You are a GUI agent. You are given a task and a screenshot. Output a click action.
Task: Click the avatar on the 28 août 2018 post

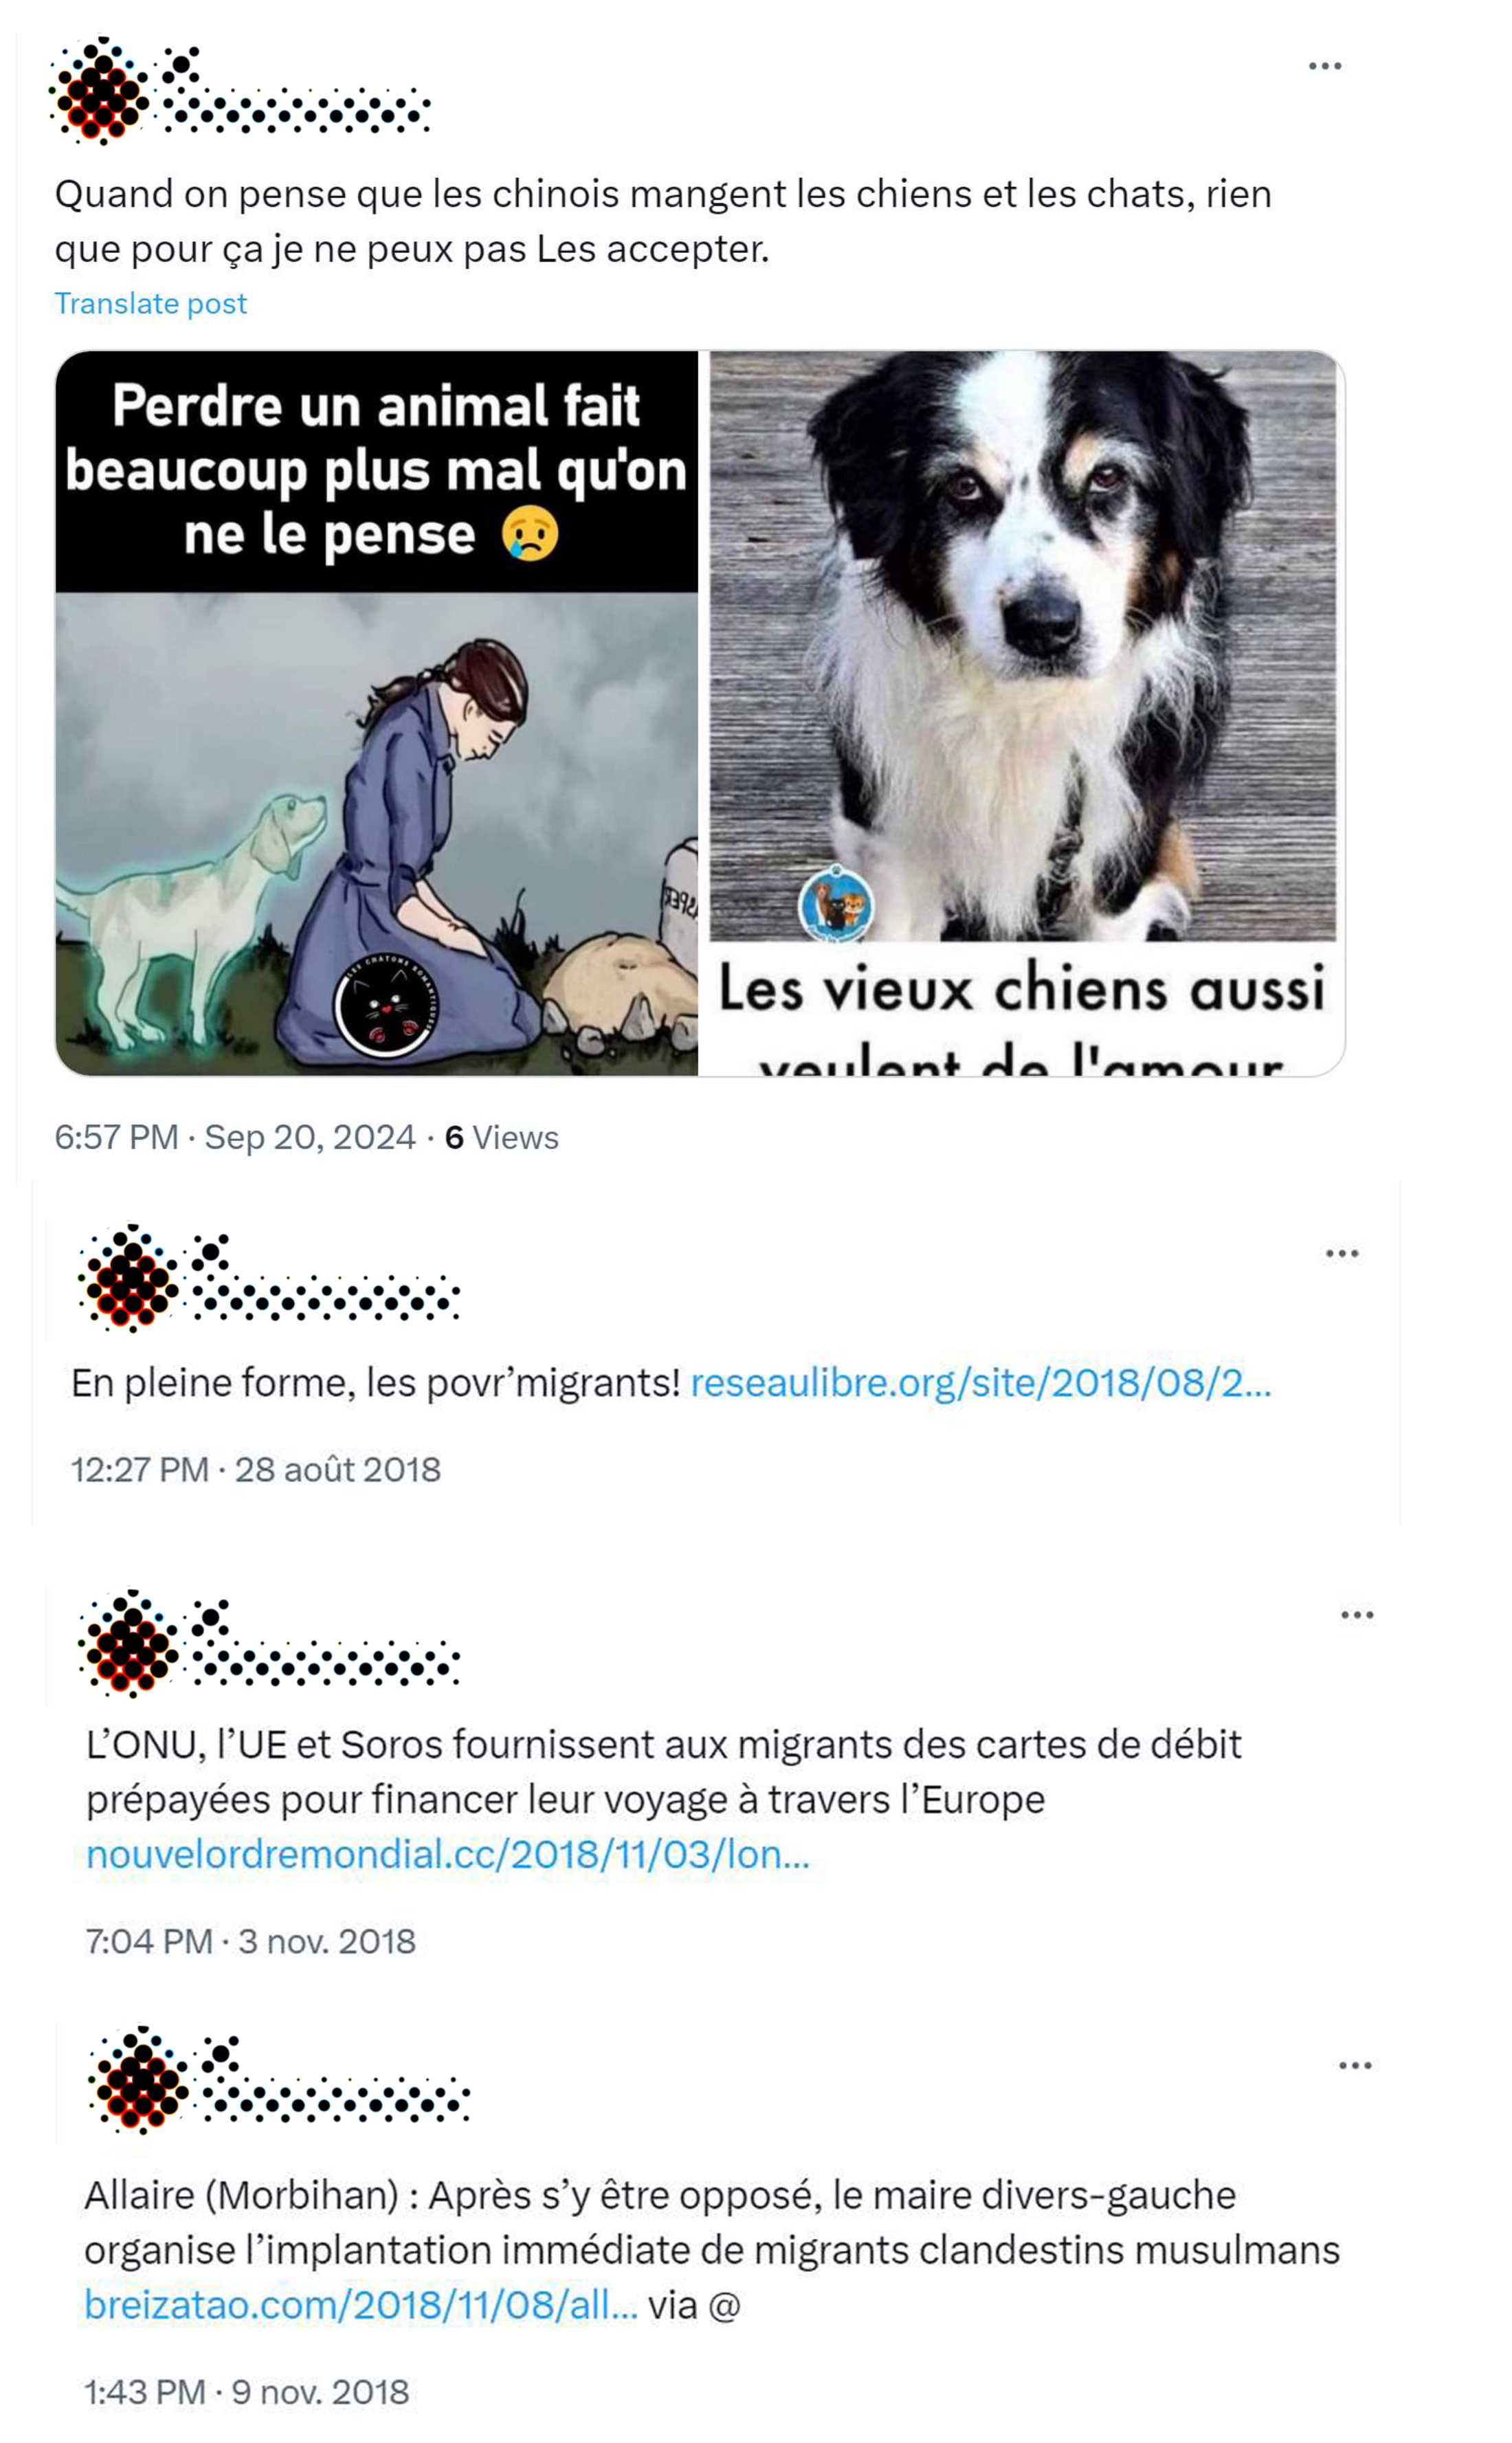tap(129, 1277)
